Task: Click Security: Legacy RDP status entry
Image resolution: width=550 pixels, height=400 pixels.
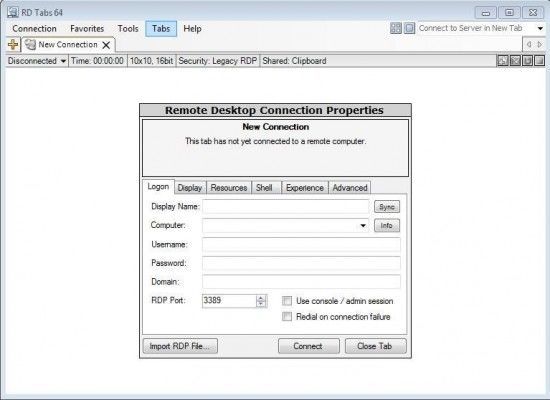Action: 217,61
